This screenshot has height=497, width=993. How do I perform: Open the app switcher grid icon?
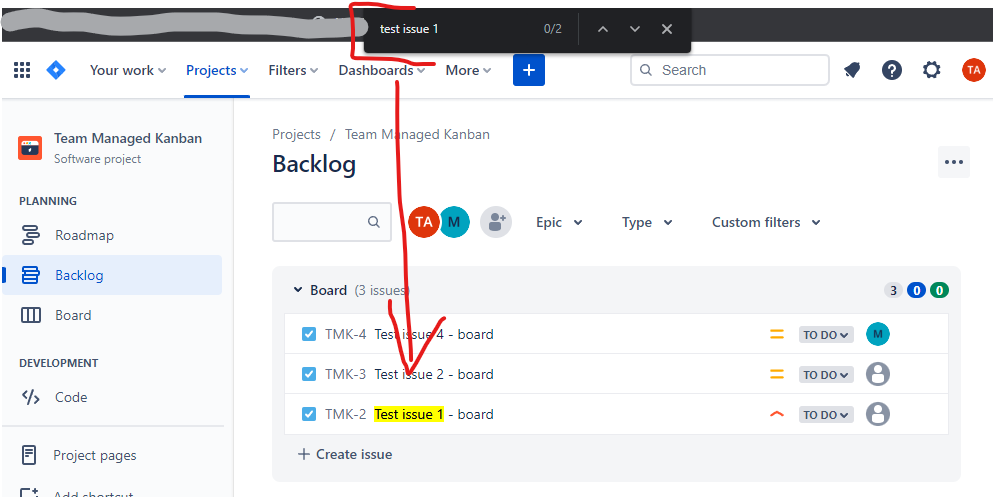(x=22, y=70)
